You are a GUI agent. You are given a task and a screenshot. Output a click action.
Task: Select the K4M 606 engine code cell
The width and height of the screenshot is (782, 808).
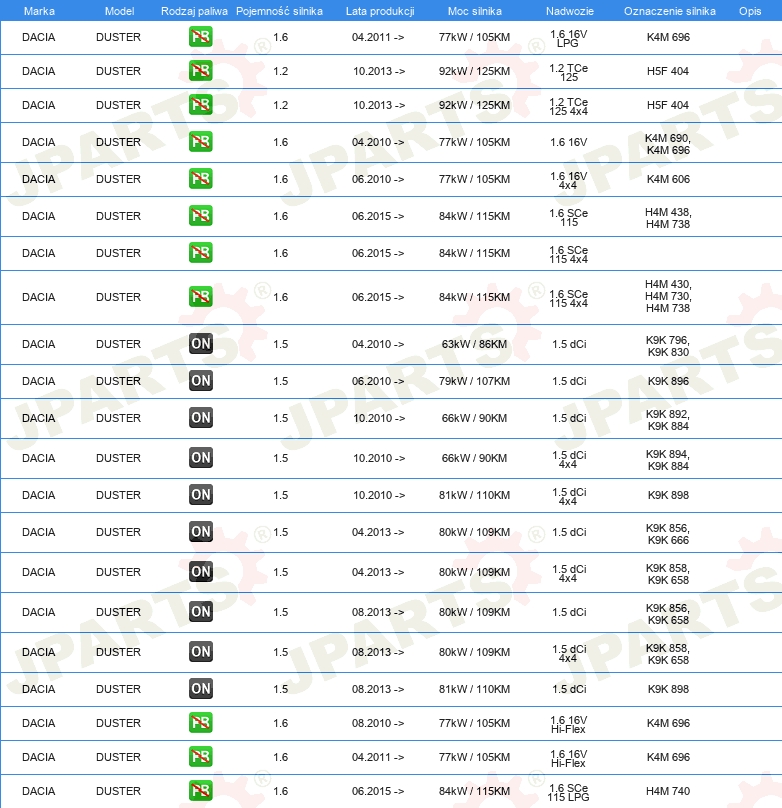[x=668, y=179]
